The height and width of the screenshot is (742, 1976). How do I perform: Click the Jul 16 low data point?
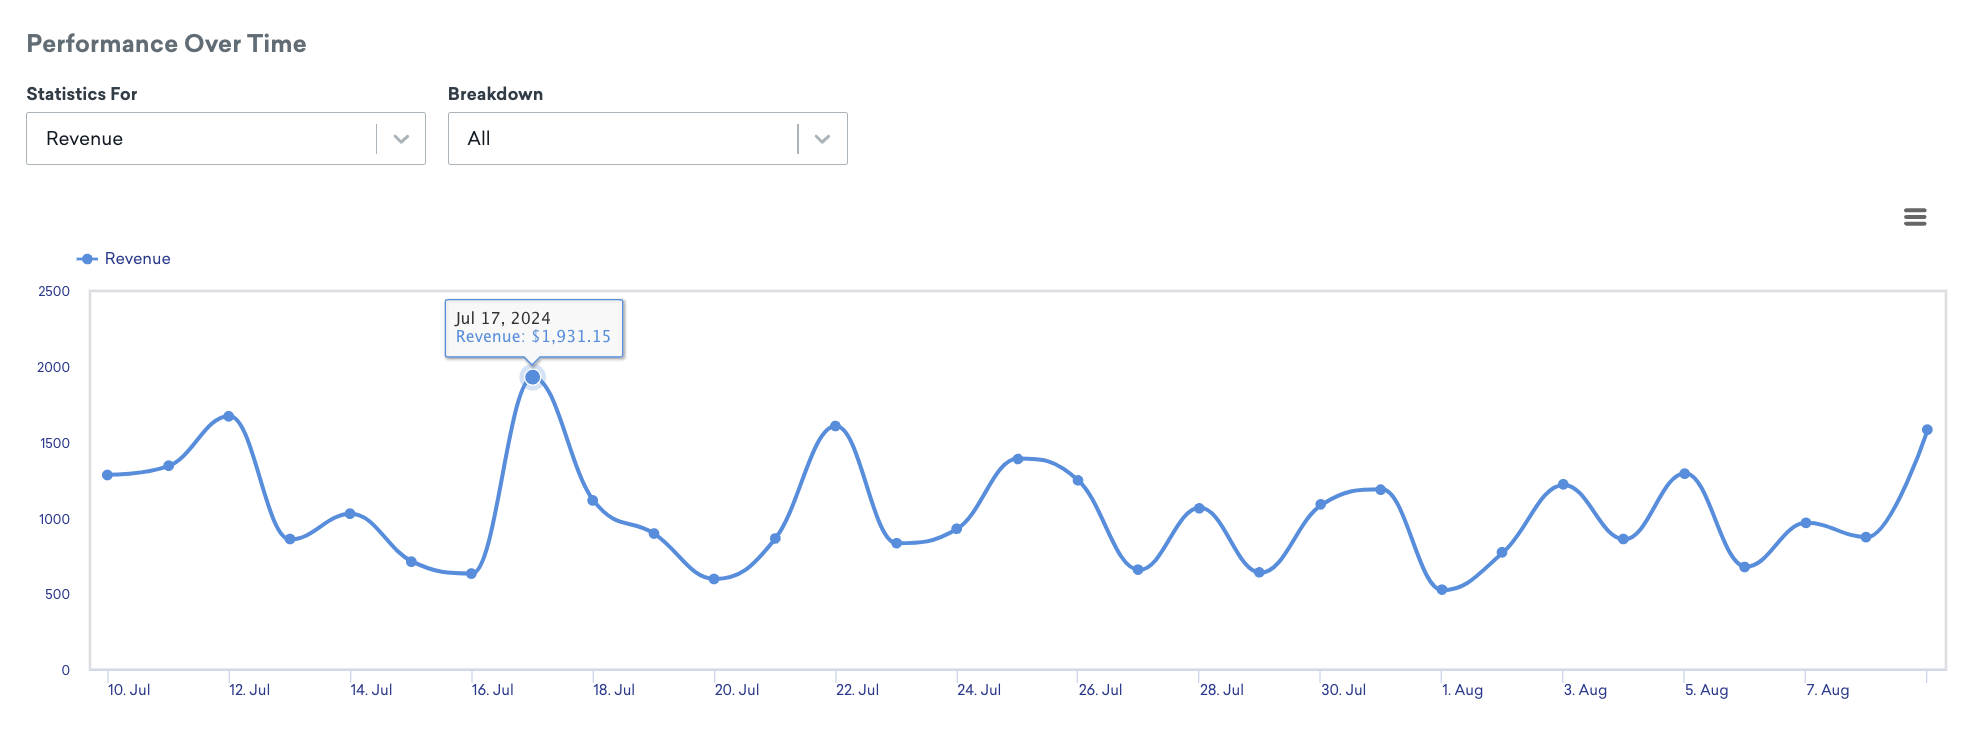(x=472, y=574)
